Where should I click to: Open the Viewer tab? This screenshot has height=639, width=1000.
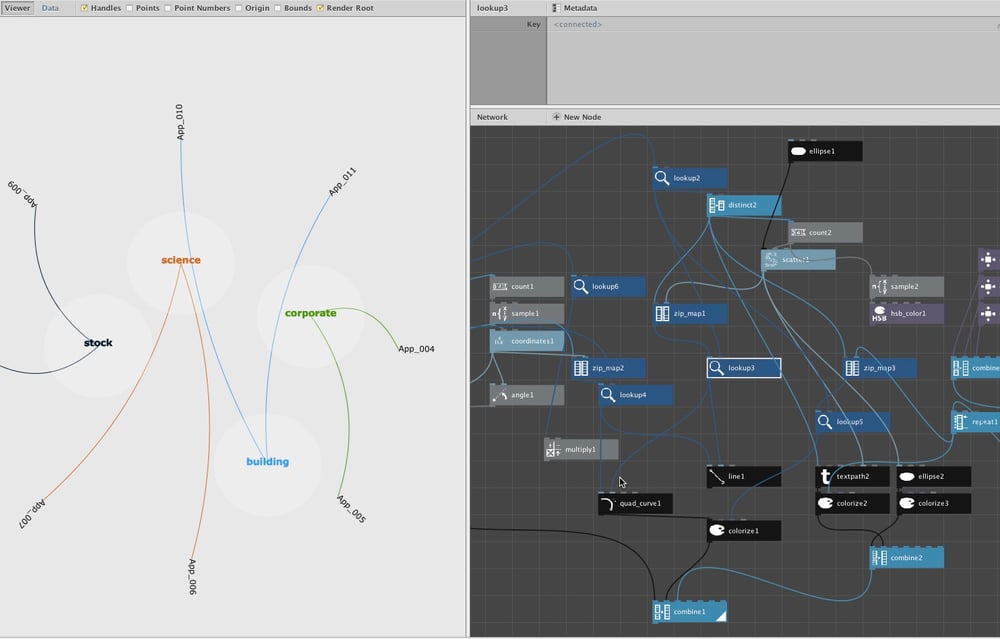(x=17, y=8)
